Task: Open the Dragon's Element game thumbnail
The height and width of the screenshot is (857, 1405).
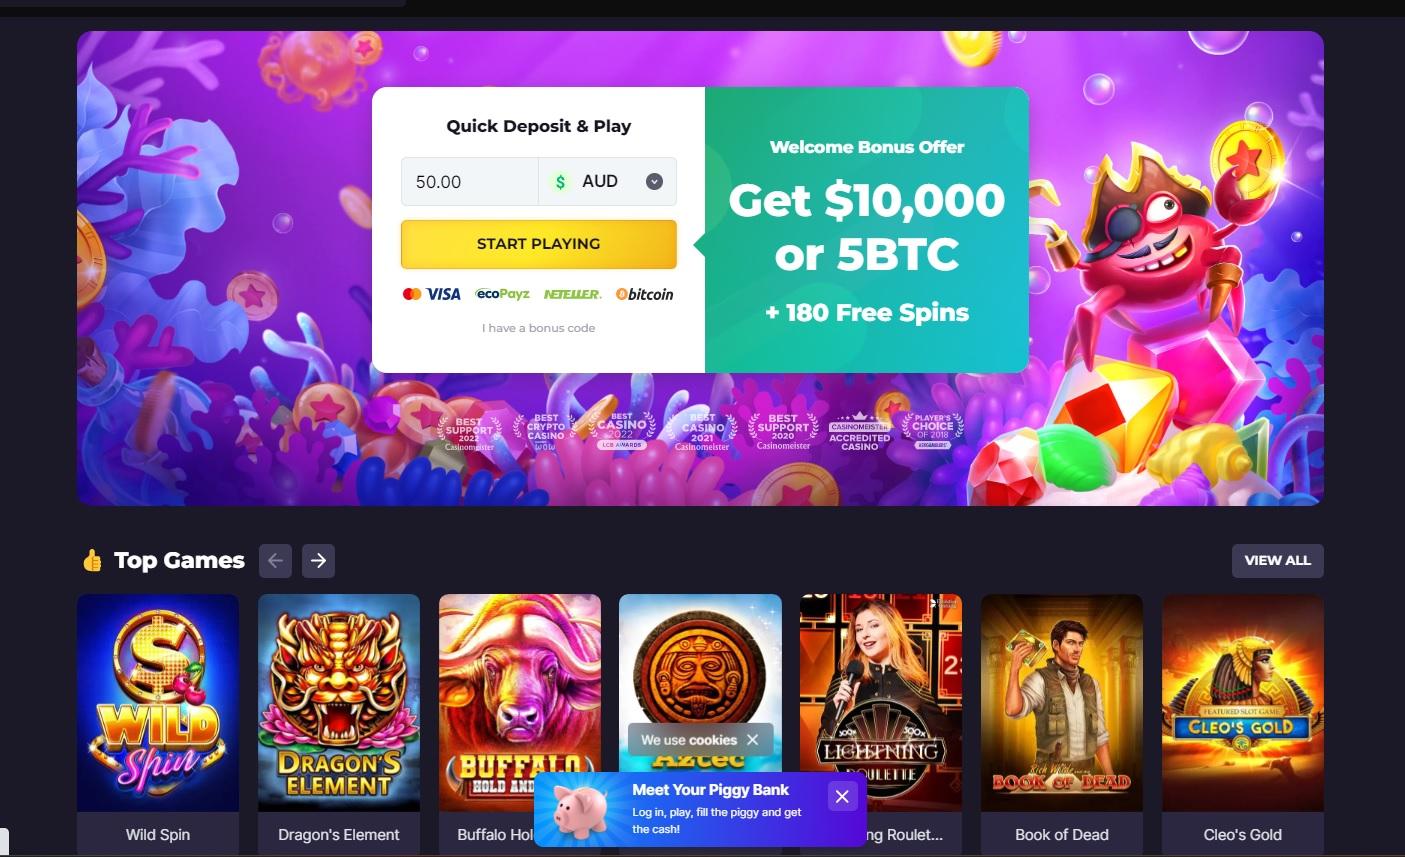Action: click(339, 703)
